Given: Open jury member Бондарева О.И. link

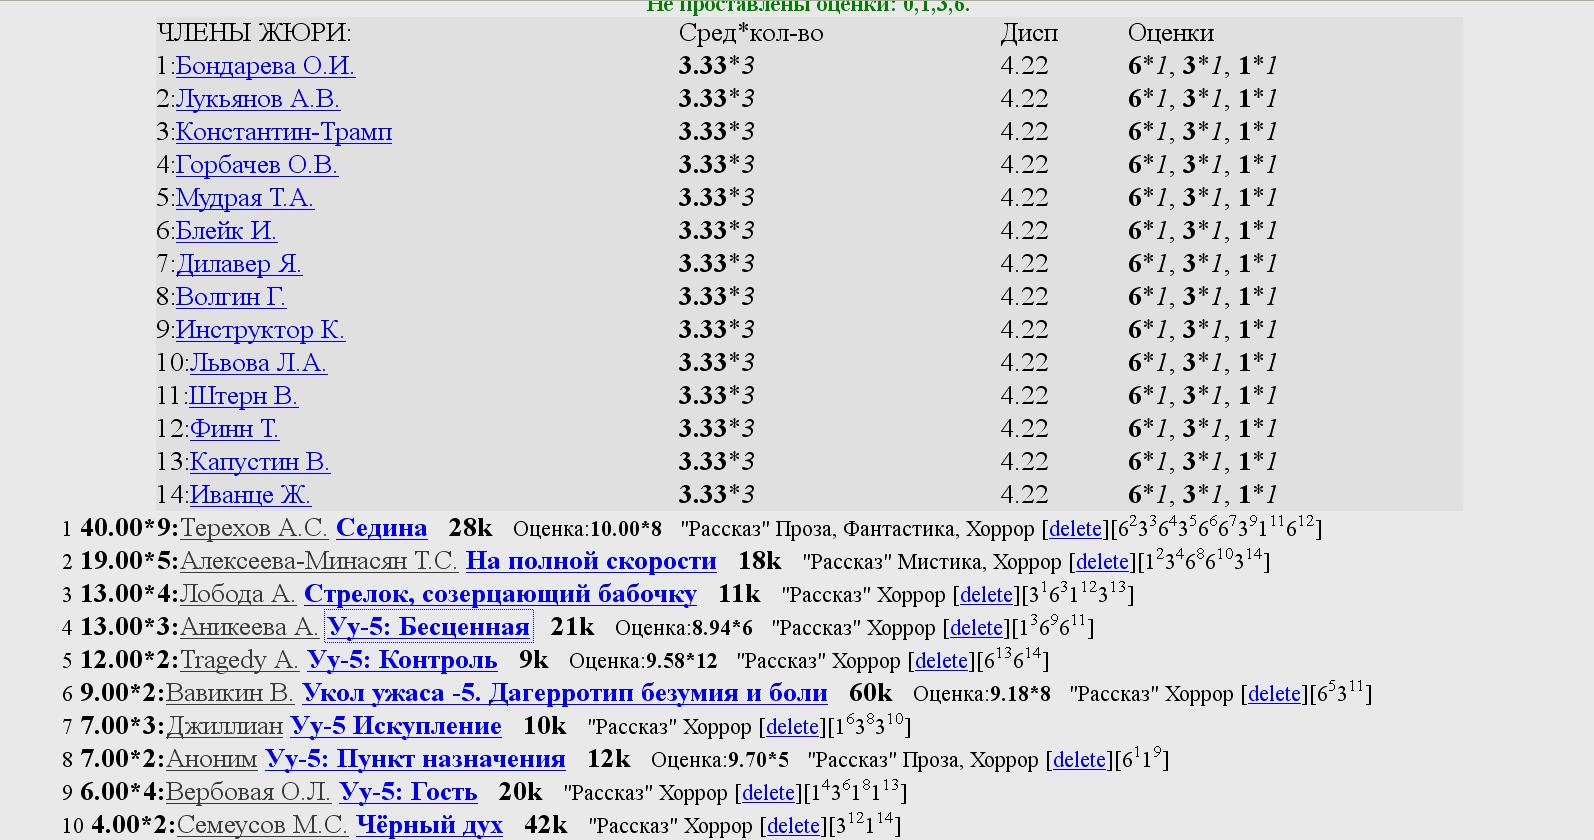Looking at the screenshot, I should point(265,66).
